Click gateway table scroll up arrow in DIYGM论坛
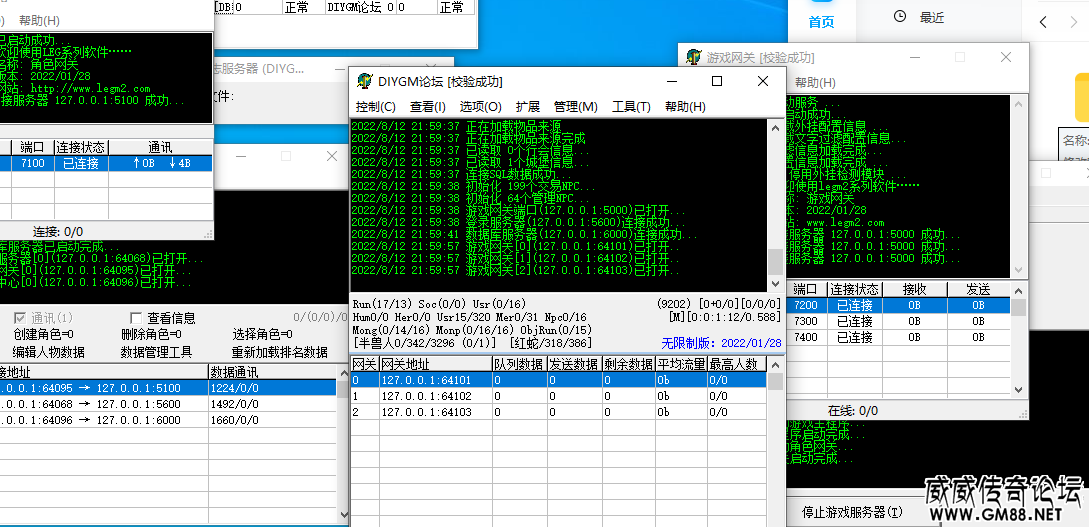1089x527 pixels. pos(775,365)
